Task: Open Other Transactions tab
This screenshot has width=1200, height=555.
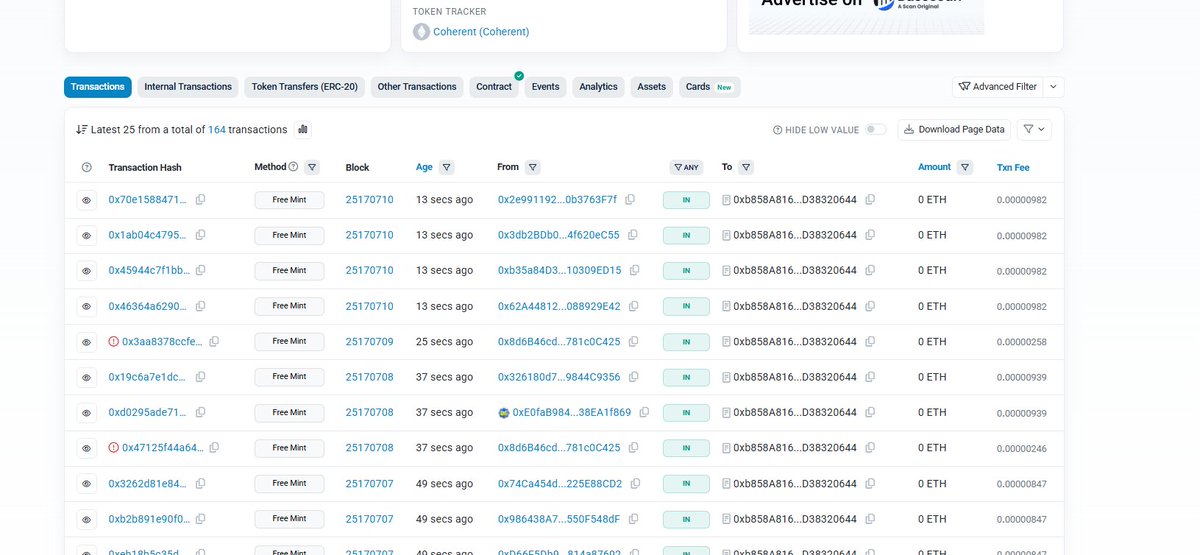Action: pyautogui.click(x=417, y=87)
